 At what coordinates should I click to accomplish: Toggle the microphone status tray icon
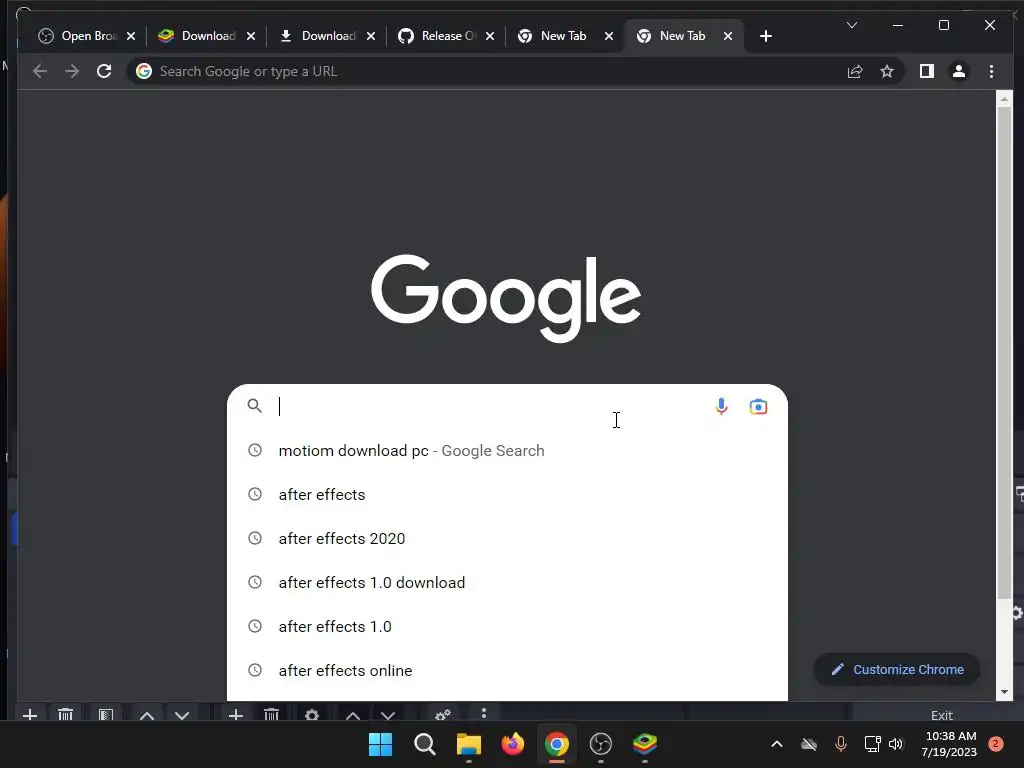coord(840,744)
